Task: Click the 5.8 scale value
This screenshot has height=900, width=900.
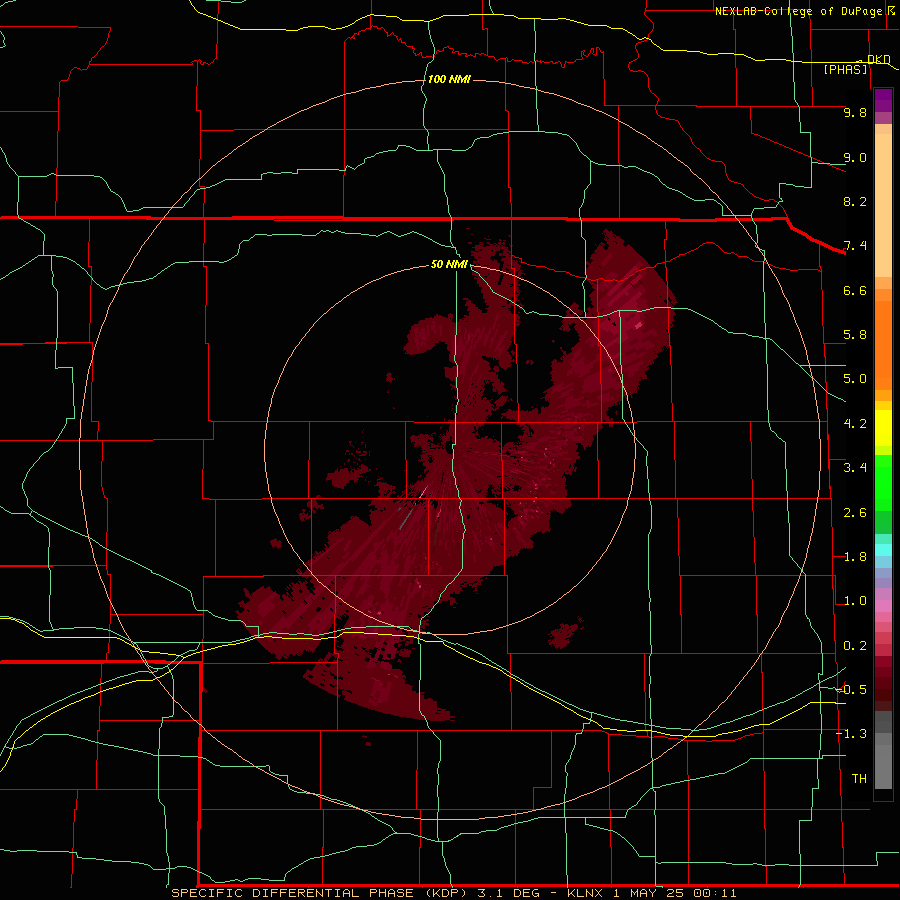Action: point(855,335)
